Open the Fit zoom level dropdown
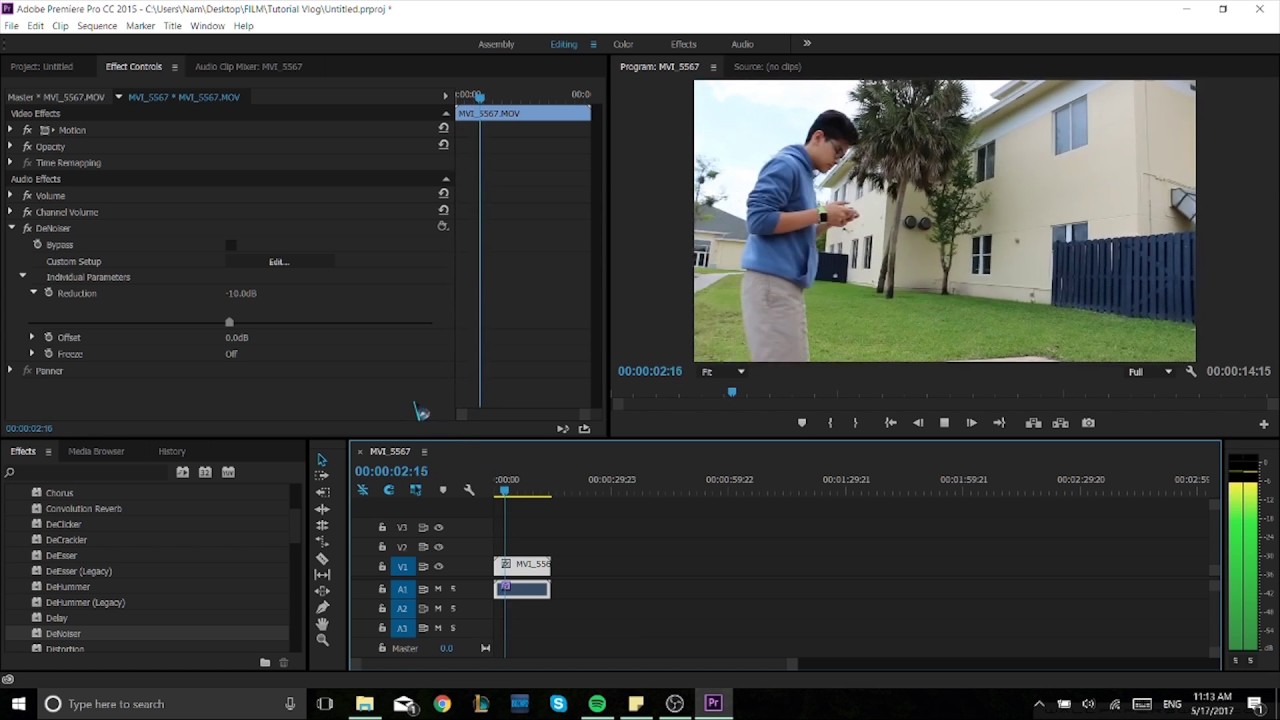The width and height of the screenshot is (1280, 720). [723, 372]
